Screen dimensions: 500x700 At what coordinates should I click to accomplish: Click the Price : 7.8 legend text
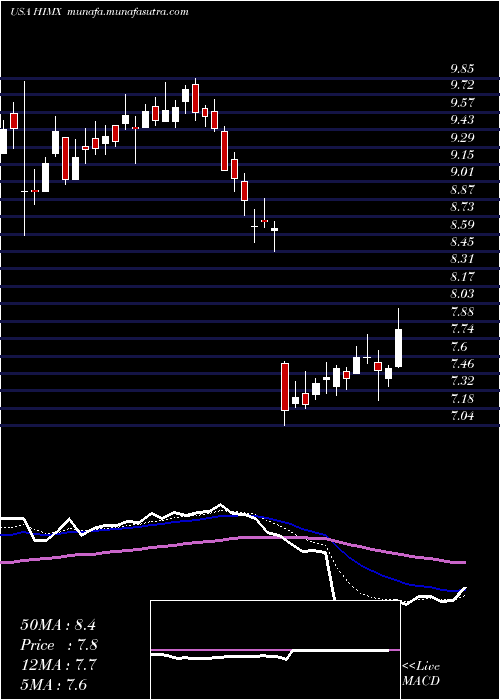point(59,645)
